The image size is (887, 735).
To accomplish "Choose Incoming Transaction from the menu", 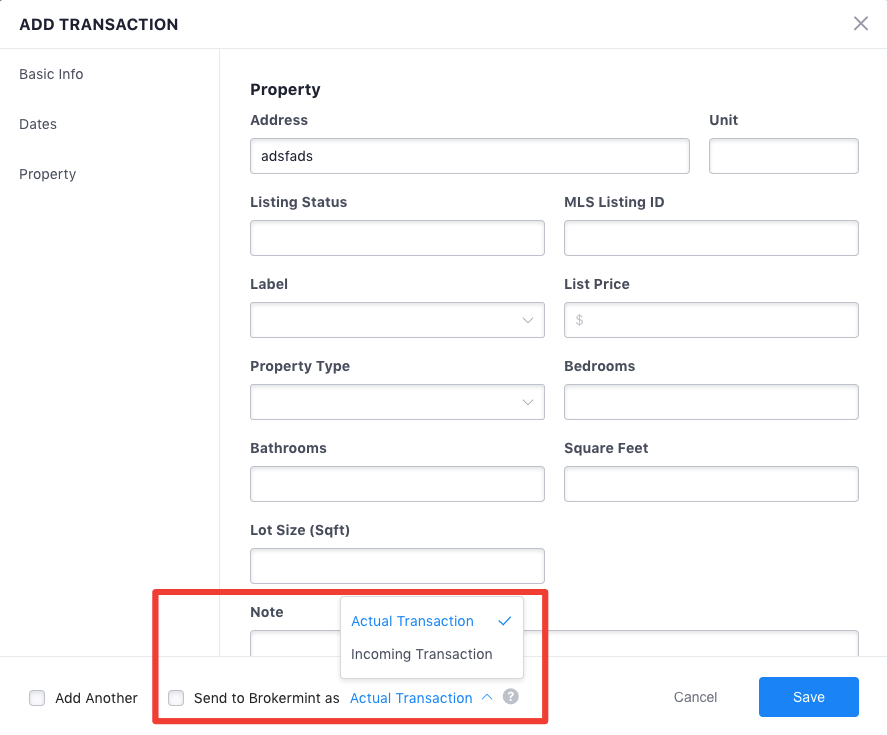I will tap(422, 654).
